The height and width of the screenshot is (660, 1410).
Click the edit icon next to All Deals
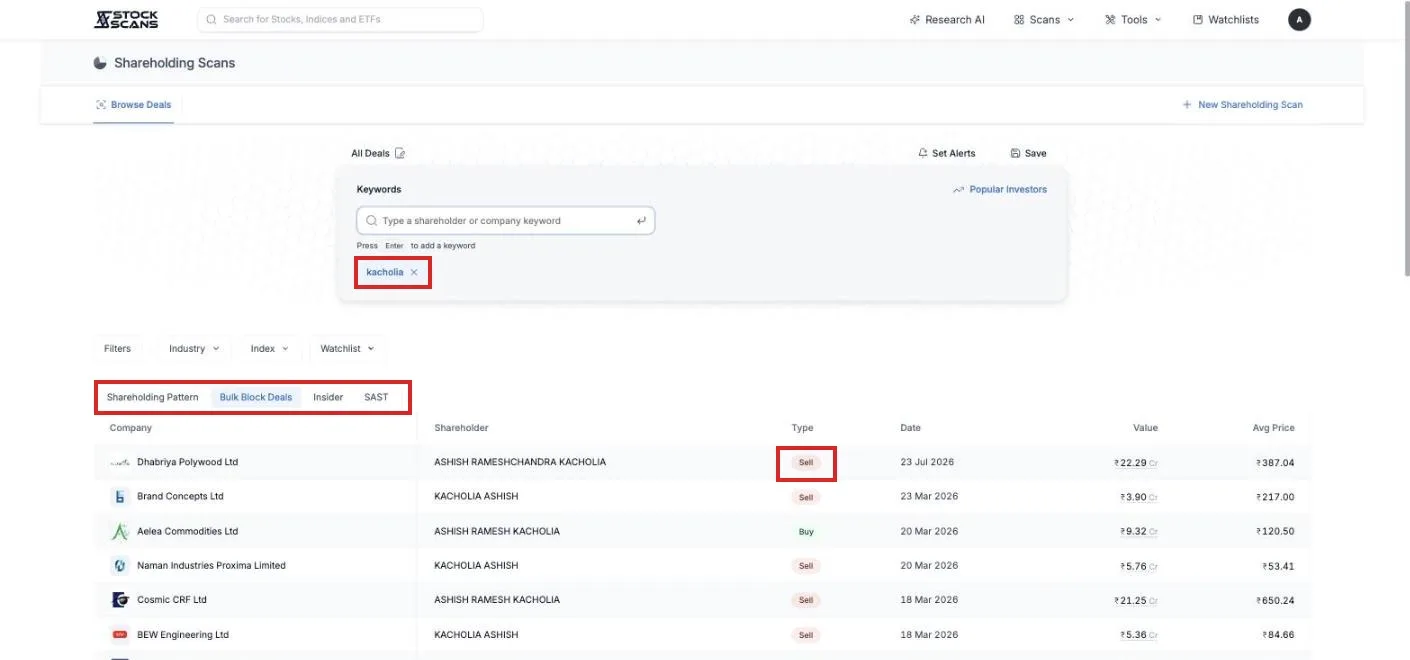point(400,153)
